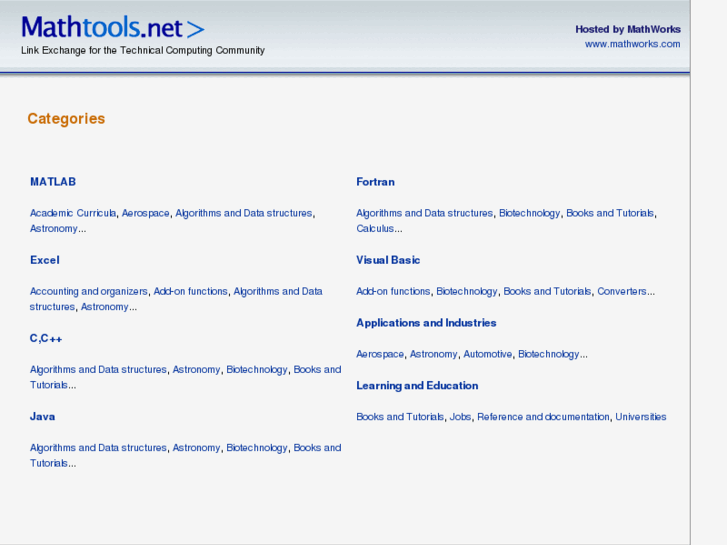Click the Categories page heading
Image resolution: width=727 pixels, height=545 pixels.
[66, 119]
